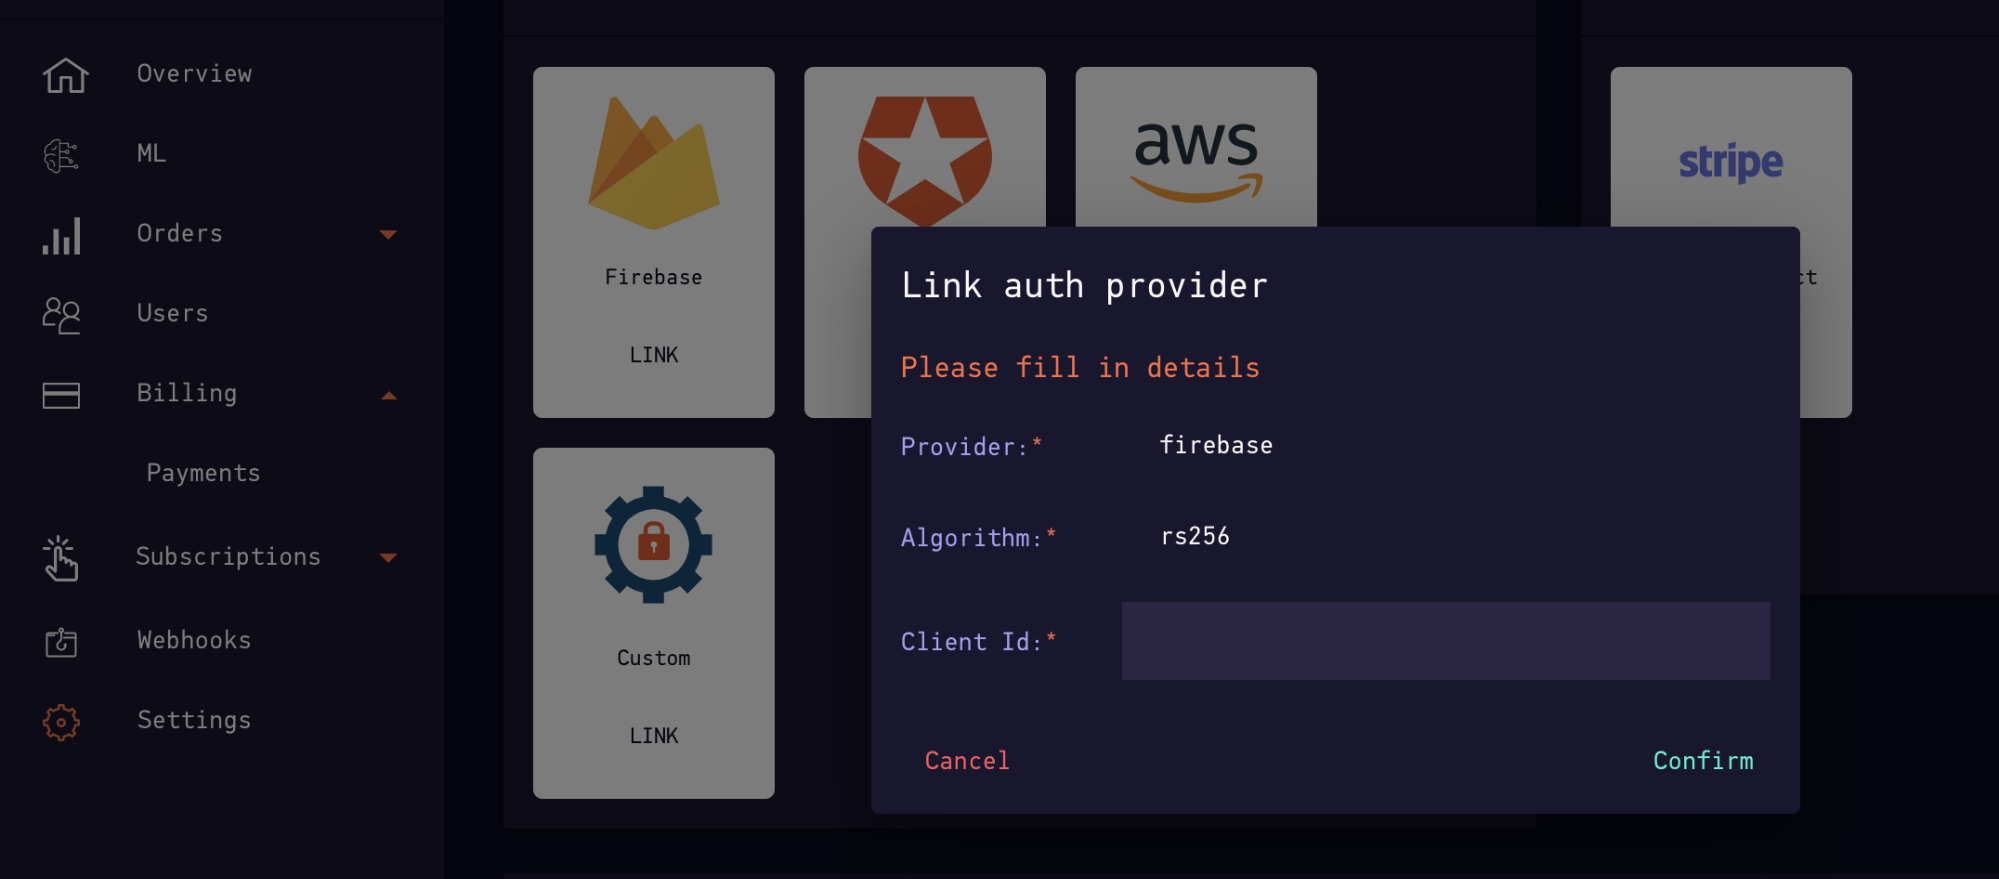The height and width of the screenshot is (879, 1999).
Task: Expand the Orders menu arrow
Action: pos(389,235)
